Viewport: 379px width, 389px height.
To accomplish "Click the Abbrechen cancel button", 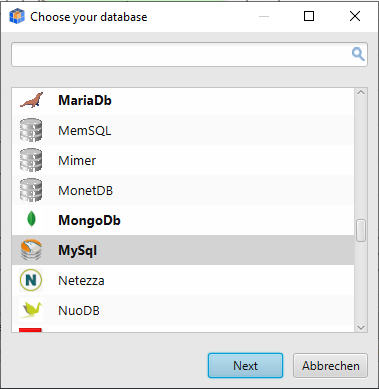I will (330, 366).
